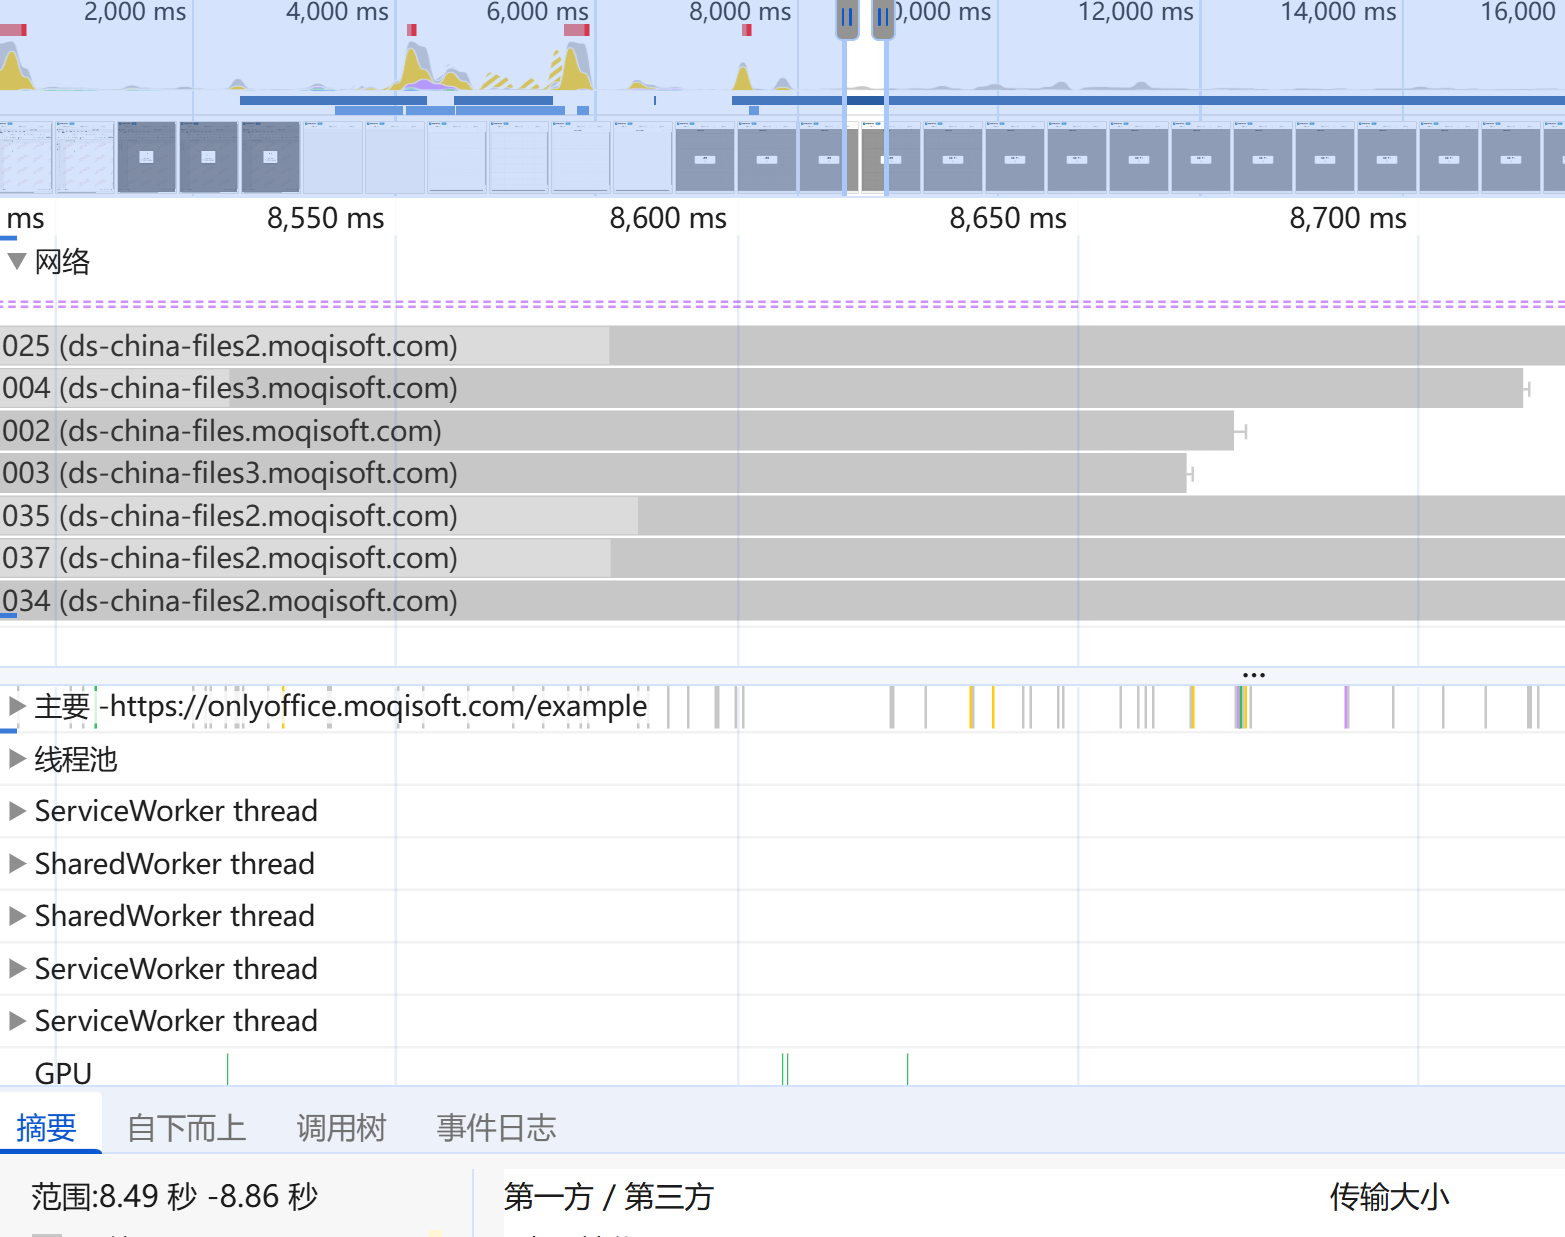1565x1237 pixels.
Task: Click the three-dot track resize handle
Action: (1253, 675)
